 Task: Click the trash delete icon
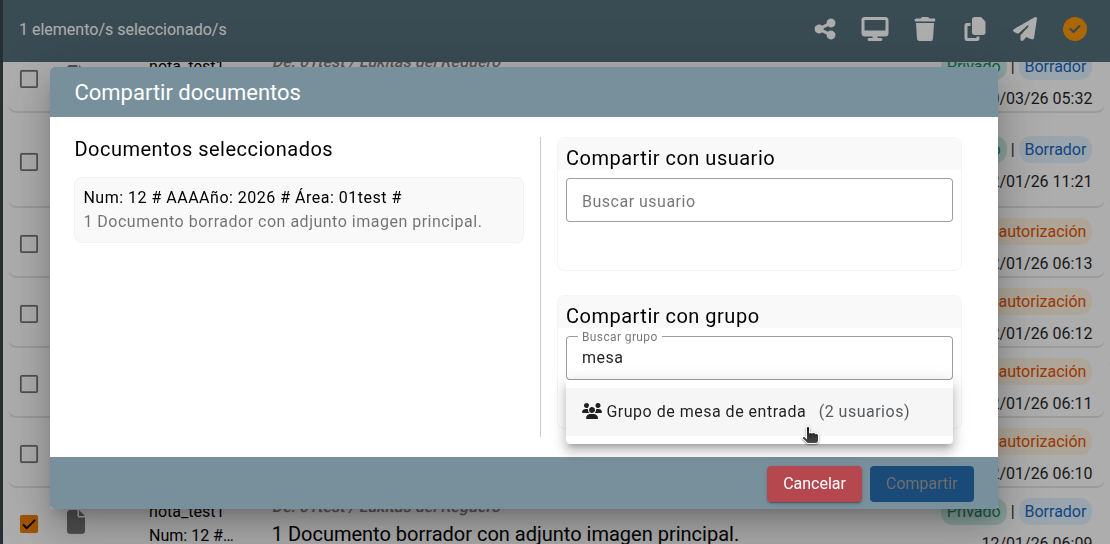[x=925, y=30]
